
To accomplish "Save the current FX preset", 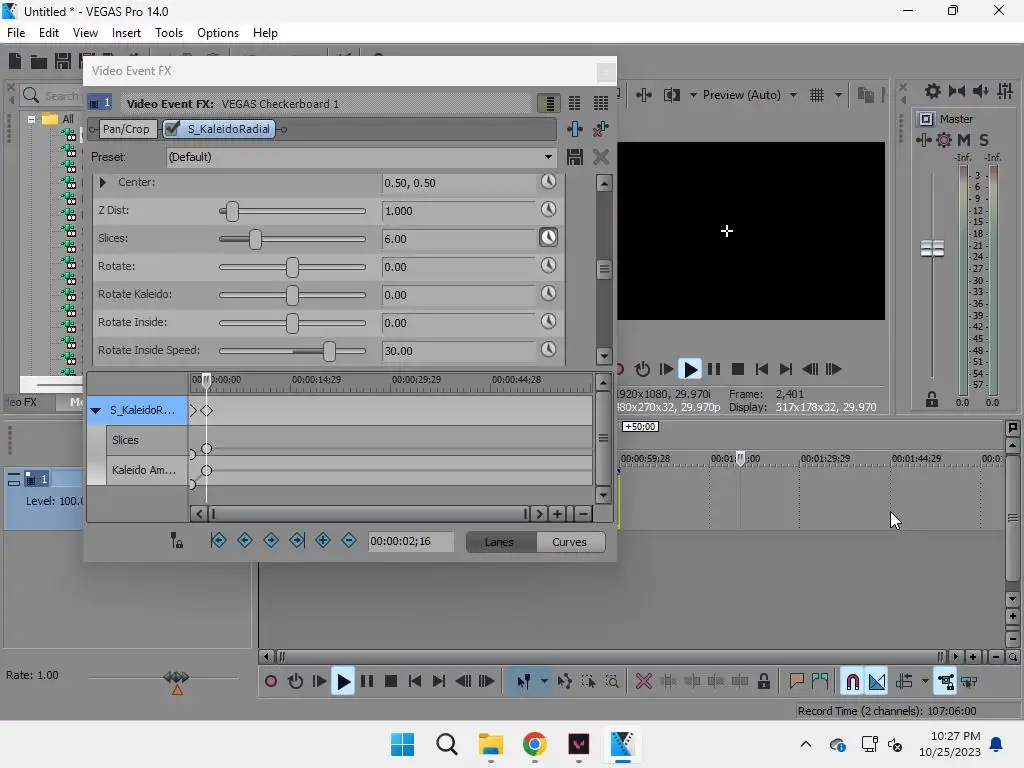I will (x=575, y=157).
